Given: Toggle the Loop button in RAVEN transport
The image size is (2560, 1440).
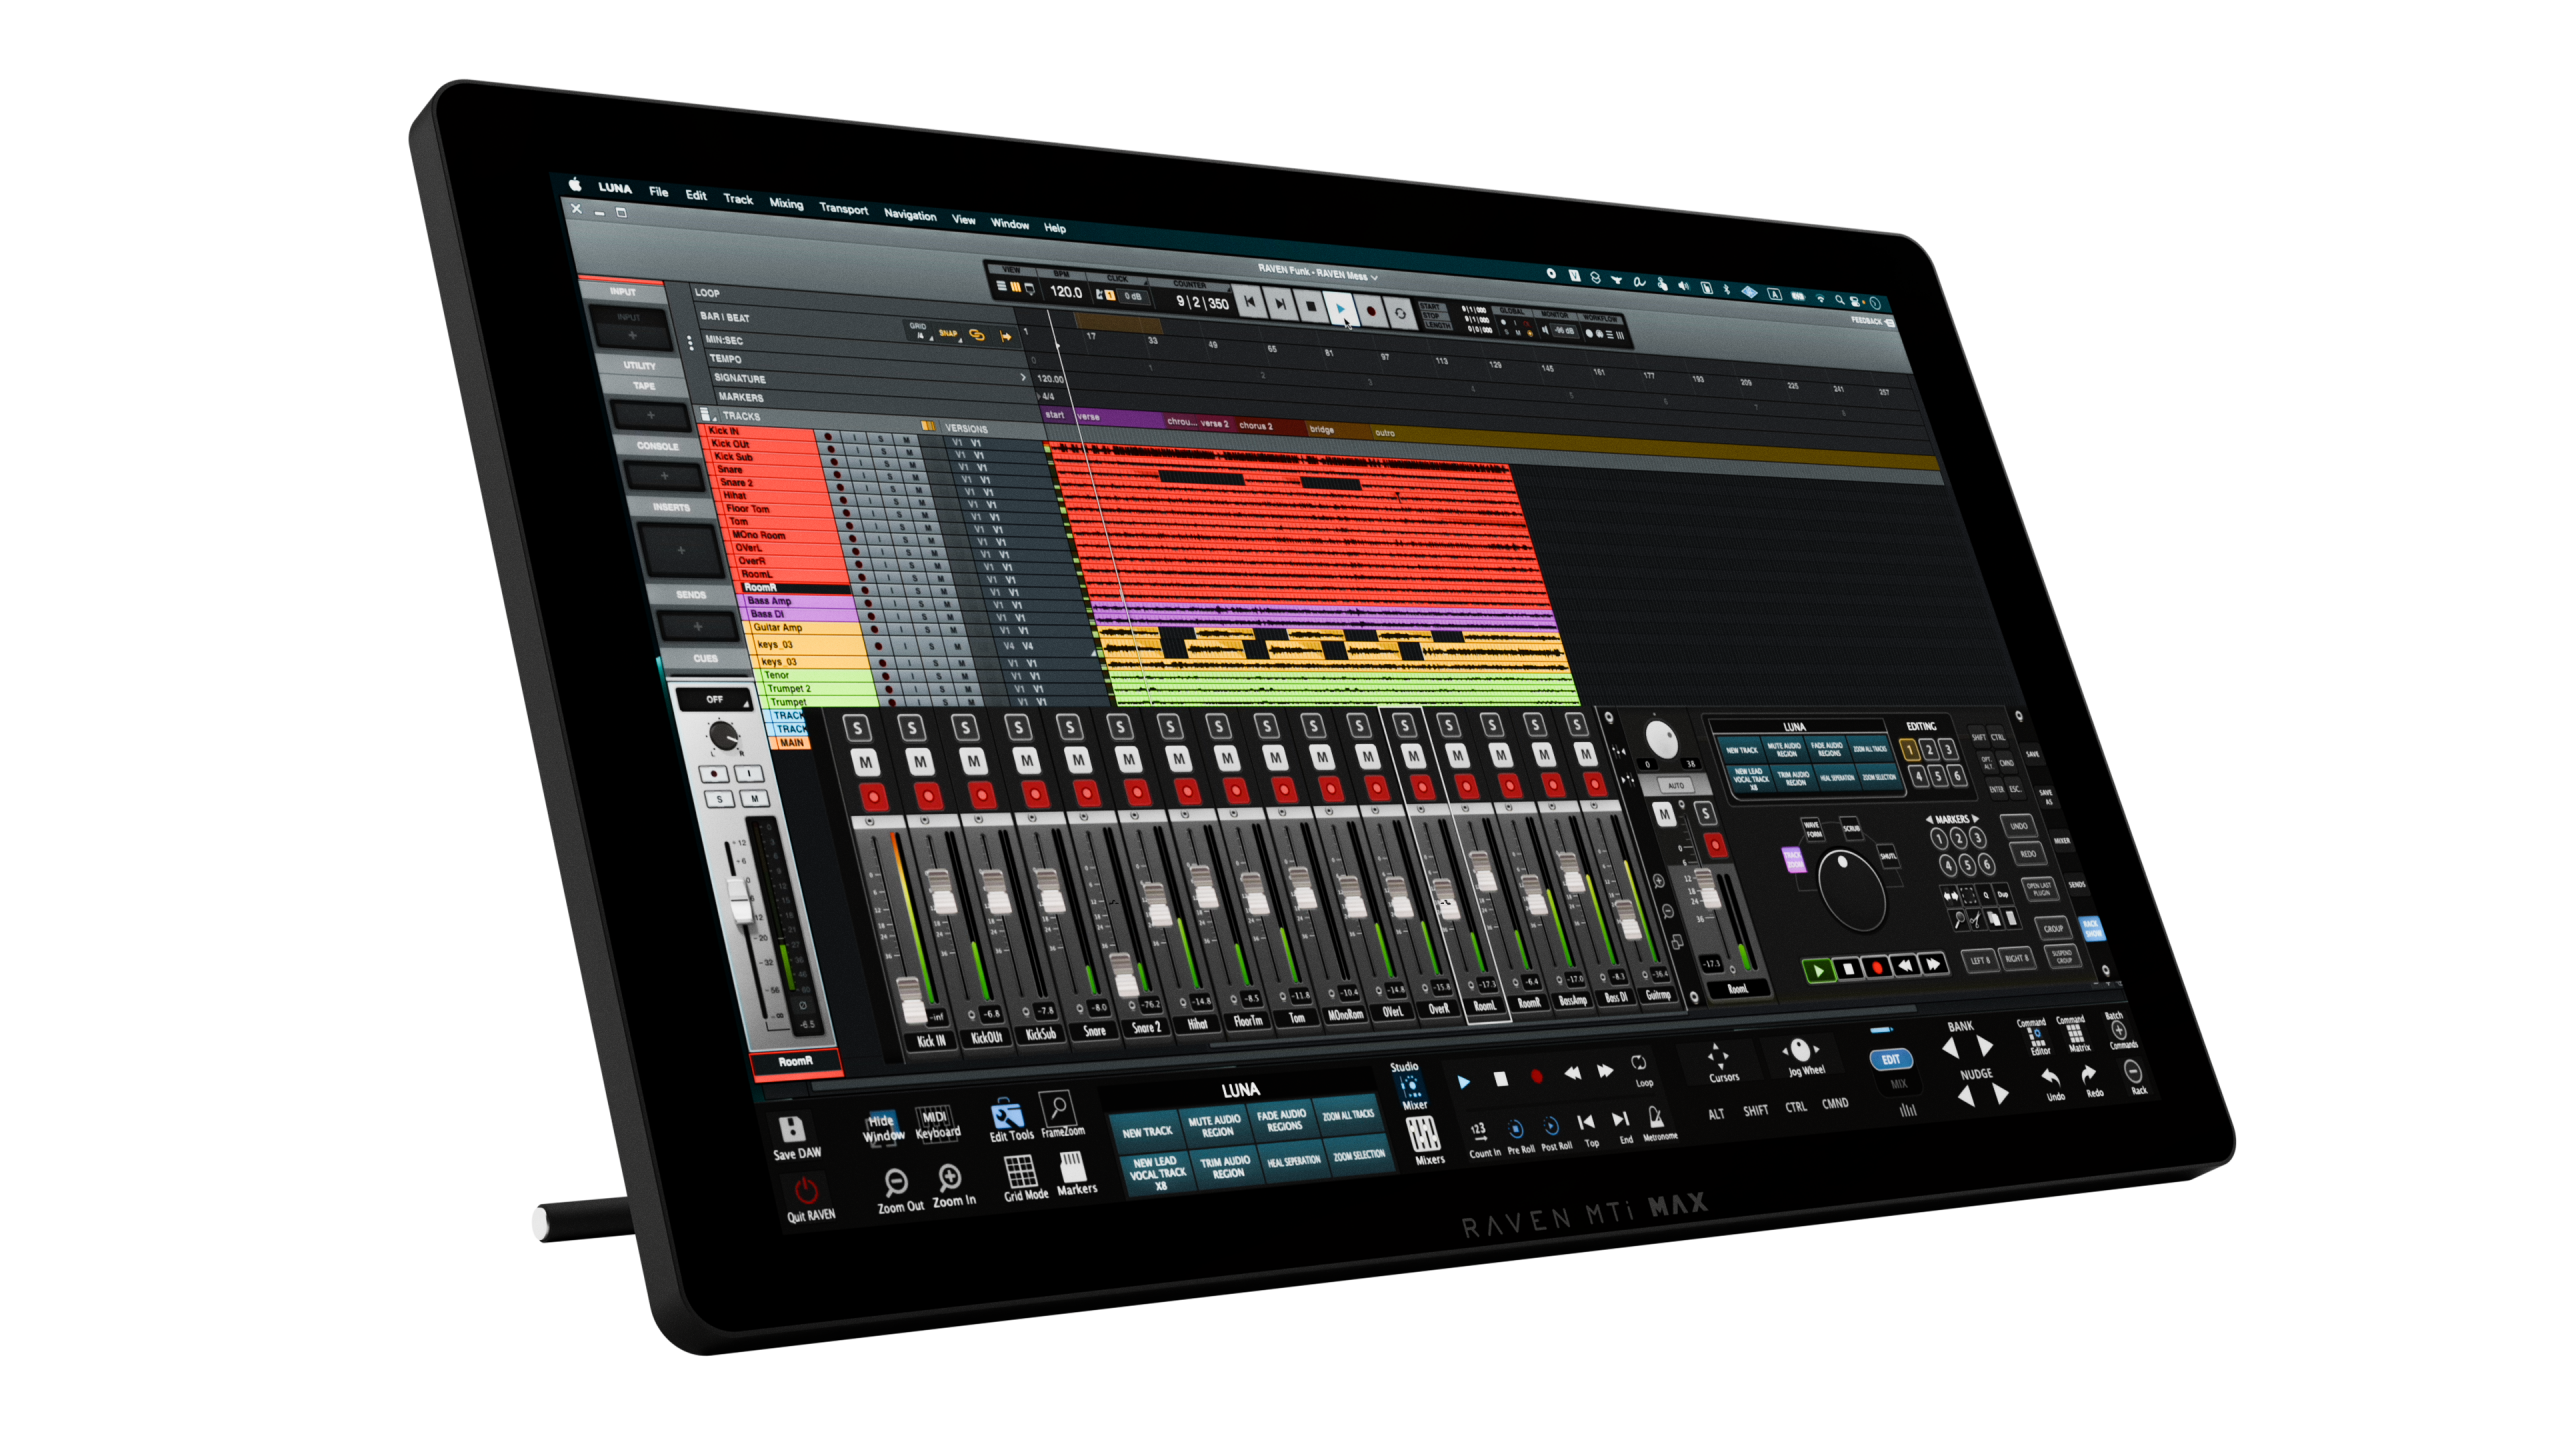Looking at the screenshot, I should point(1638,1063).
